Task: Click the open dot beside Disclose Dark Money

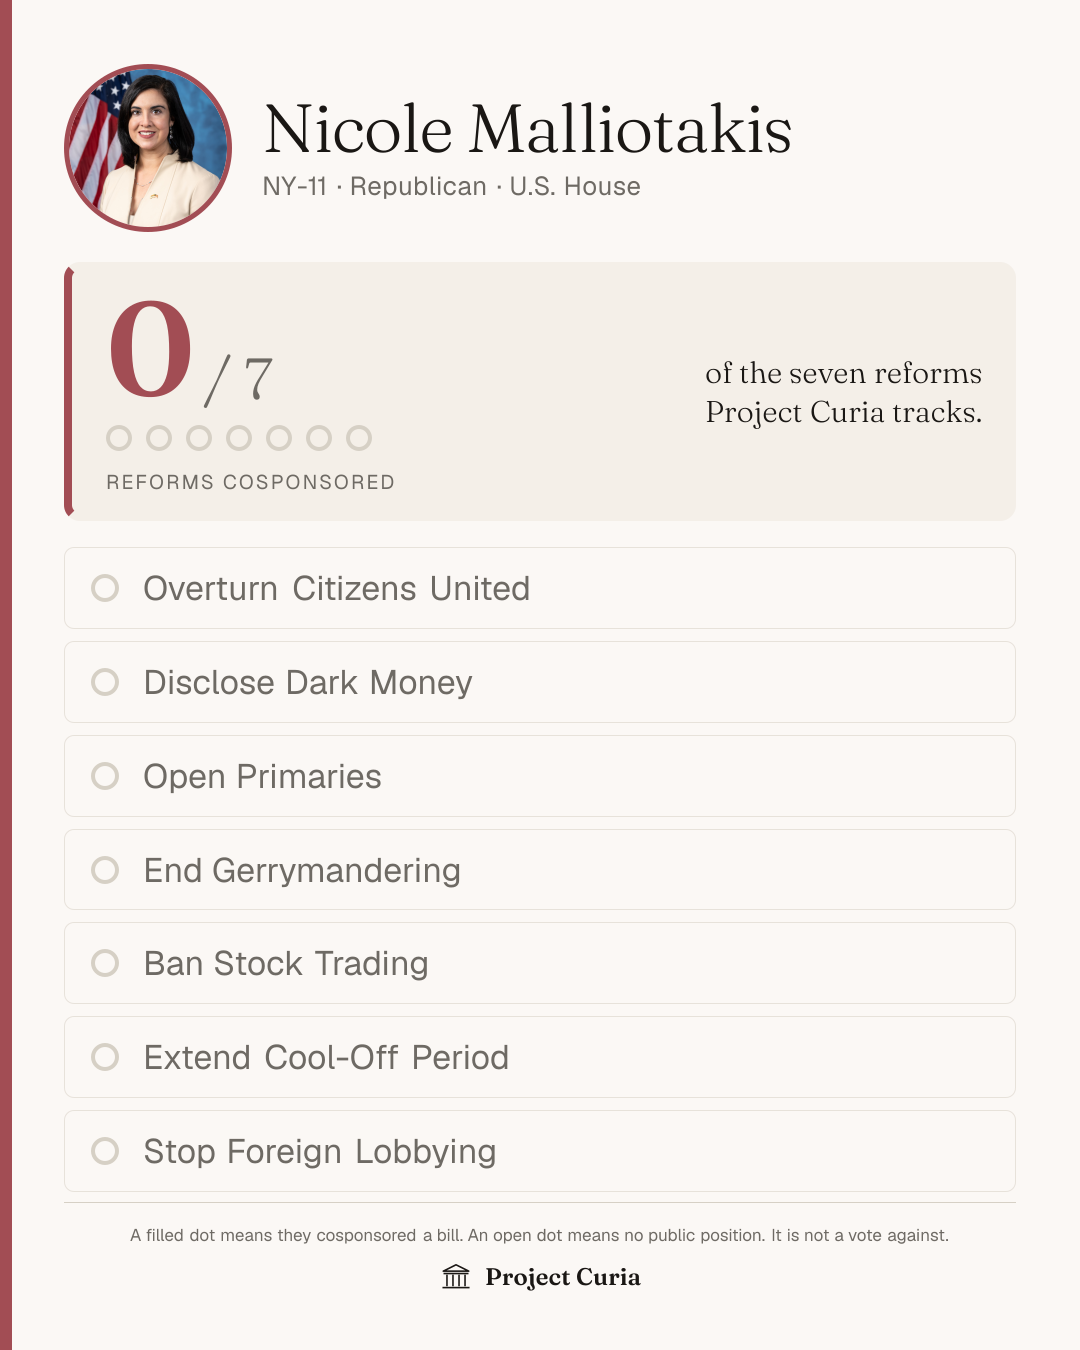Action: pos(105,682)
